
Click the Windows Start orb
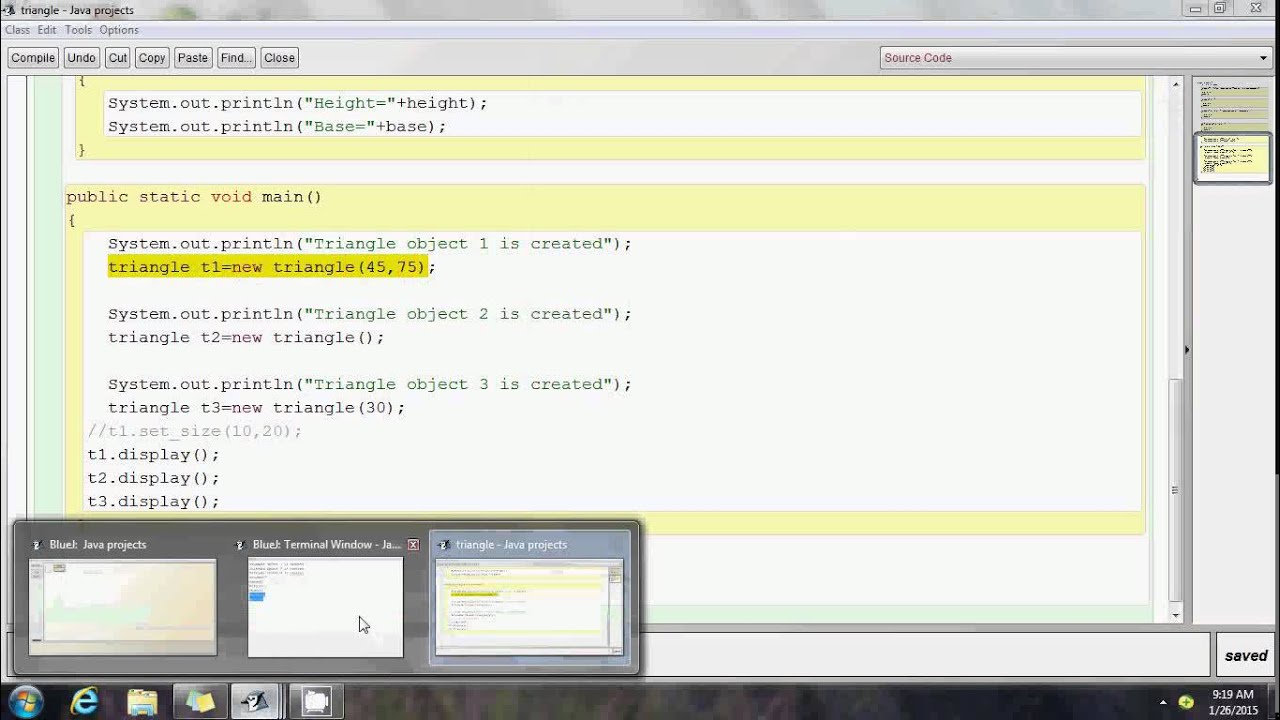click(x=25, y=701)
